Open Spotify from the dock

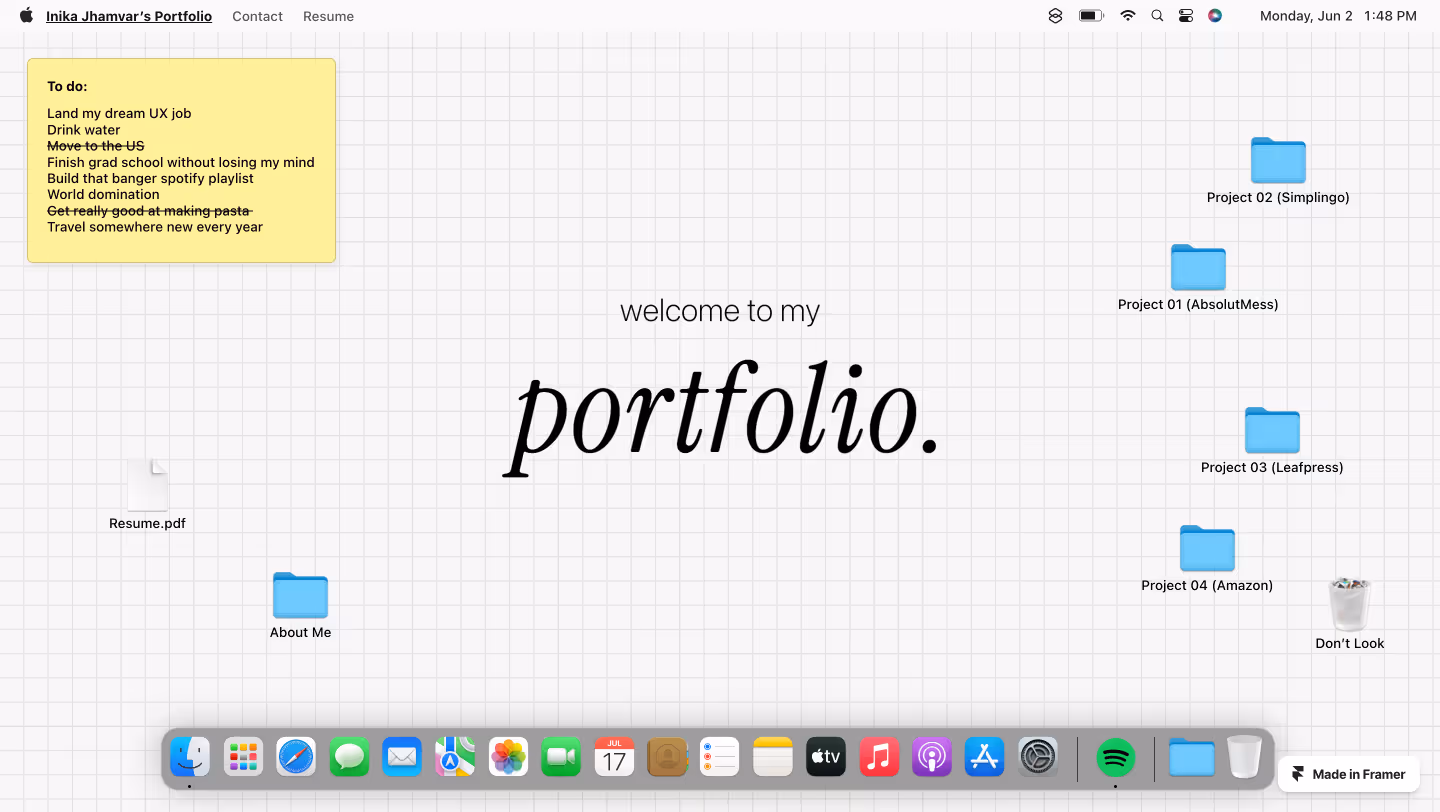tap(1115, 757)
